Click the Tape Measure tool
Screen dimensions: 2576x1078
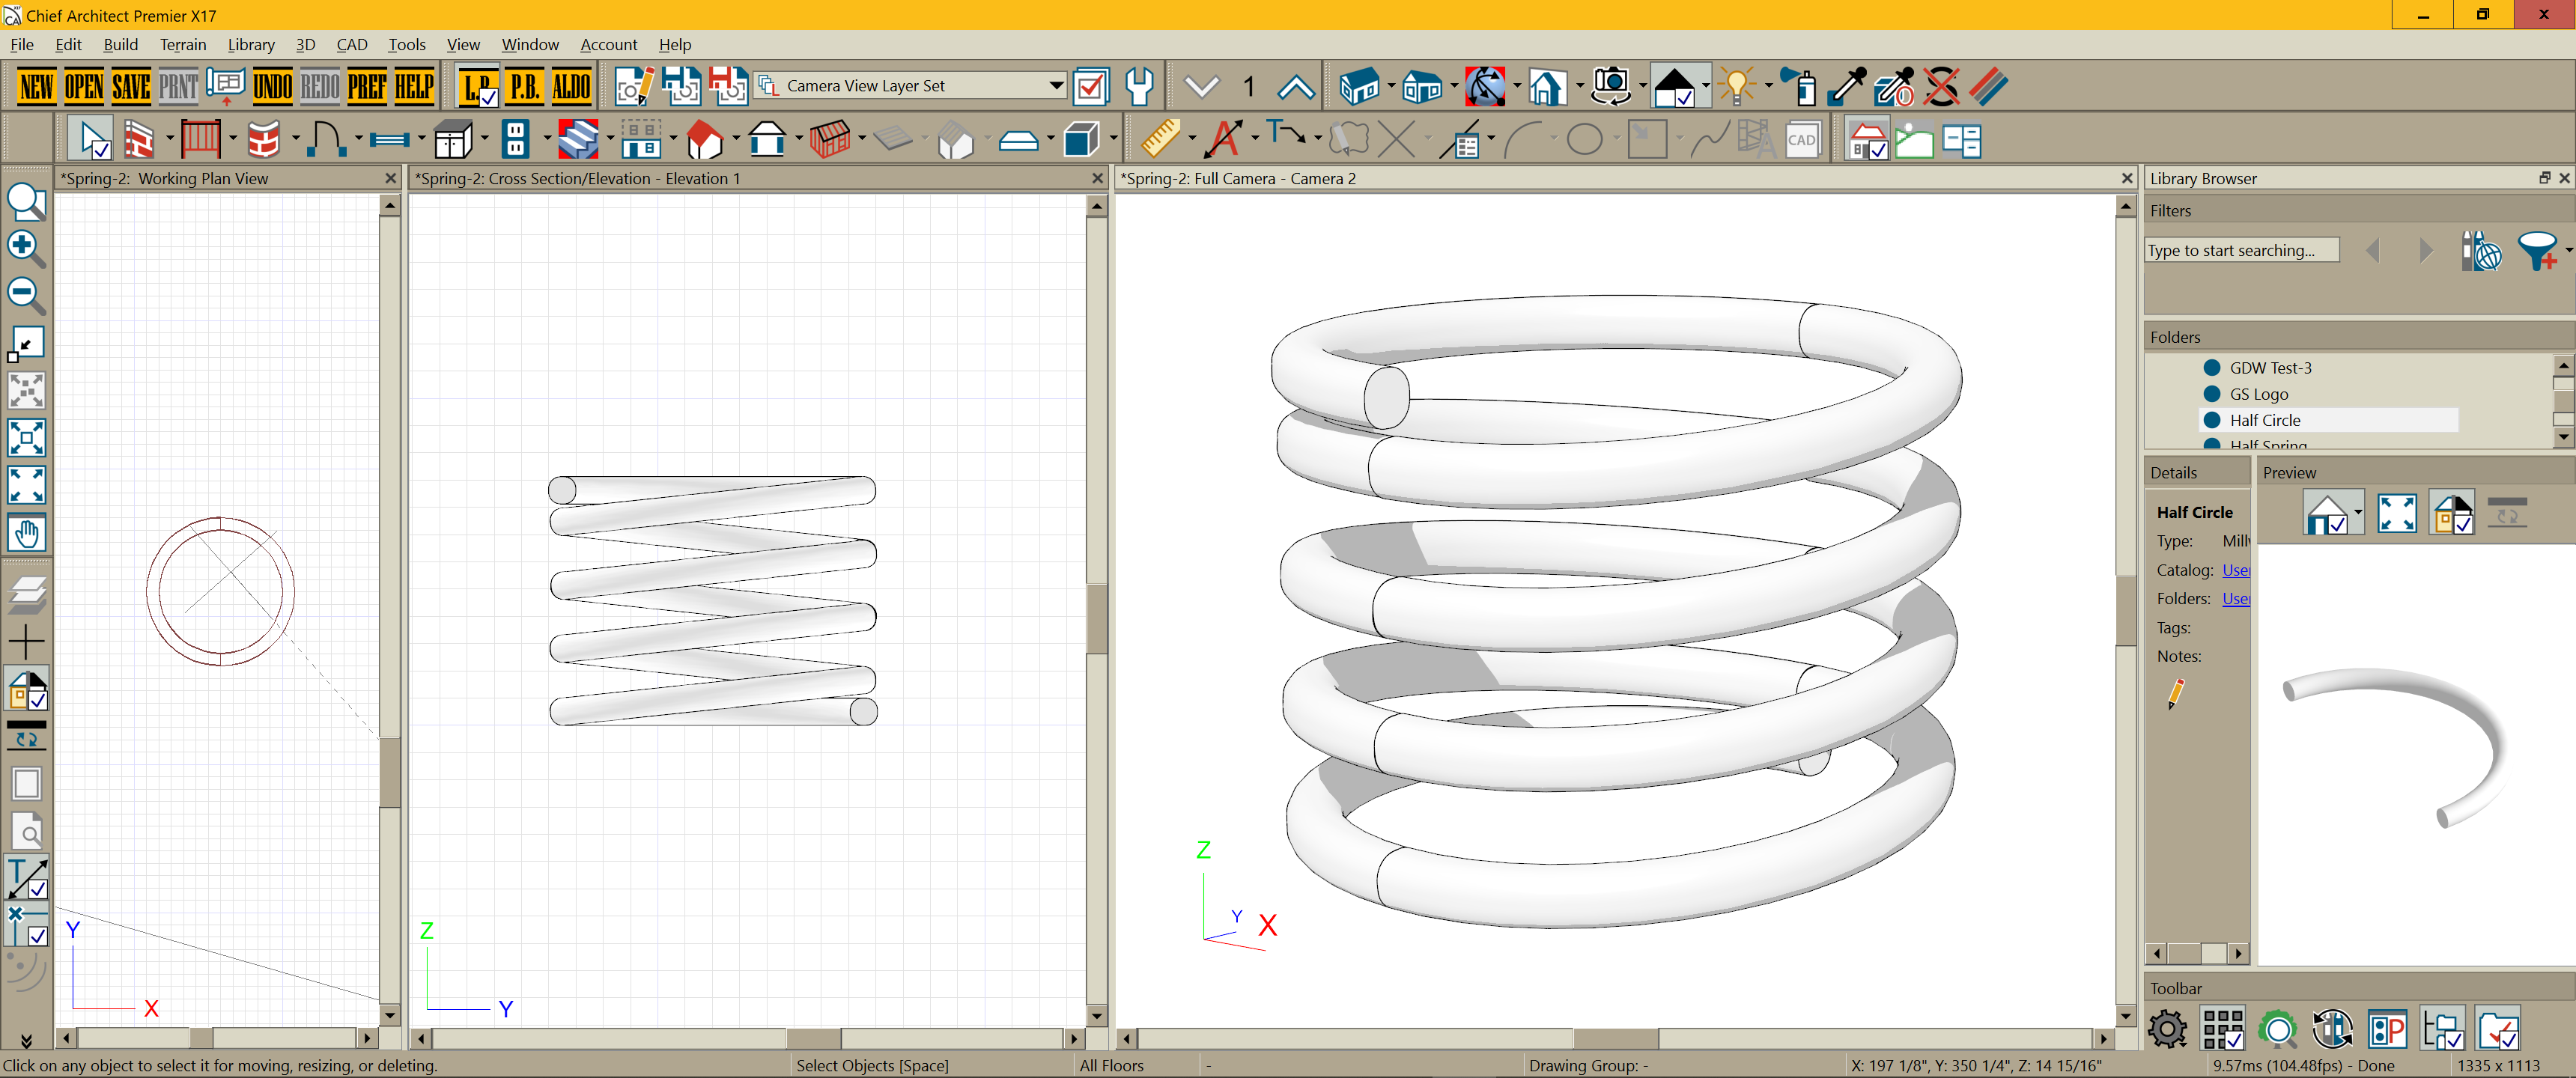[x=1159, y=140]
